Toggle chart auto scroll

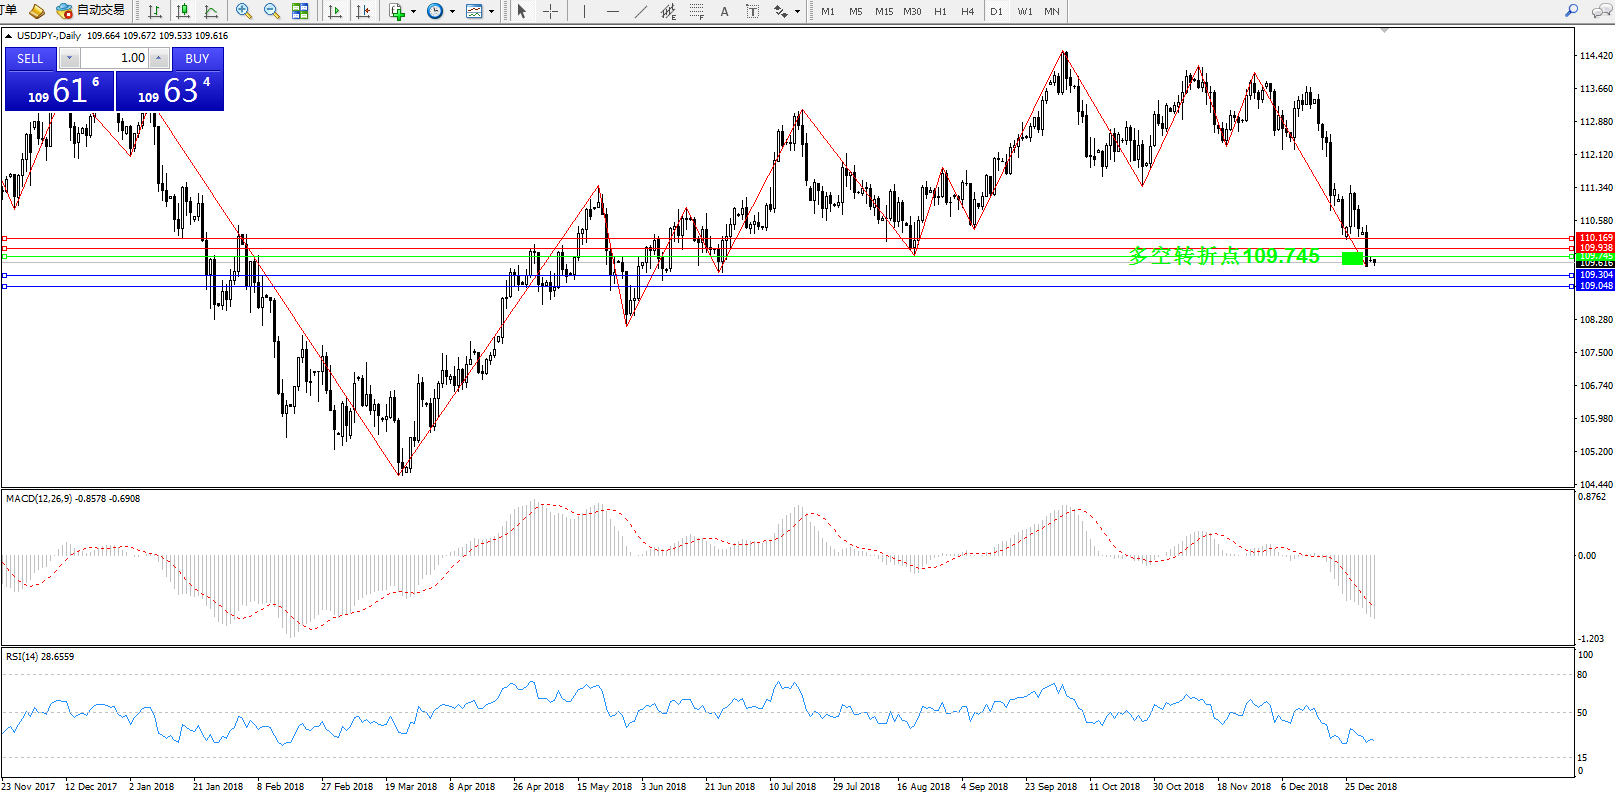coord(335,11)
